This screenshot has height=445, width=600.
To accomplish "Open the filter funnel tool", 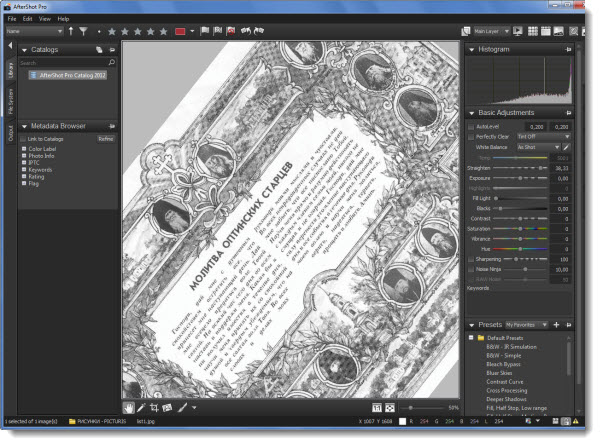I will pos(83,31).
